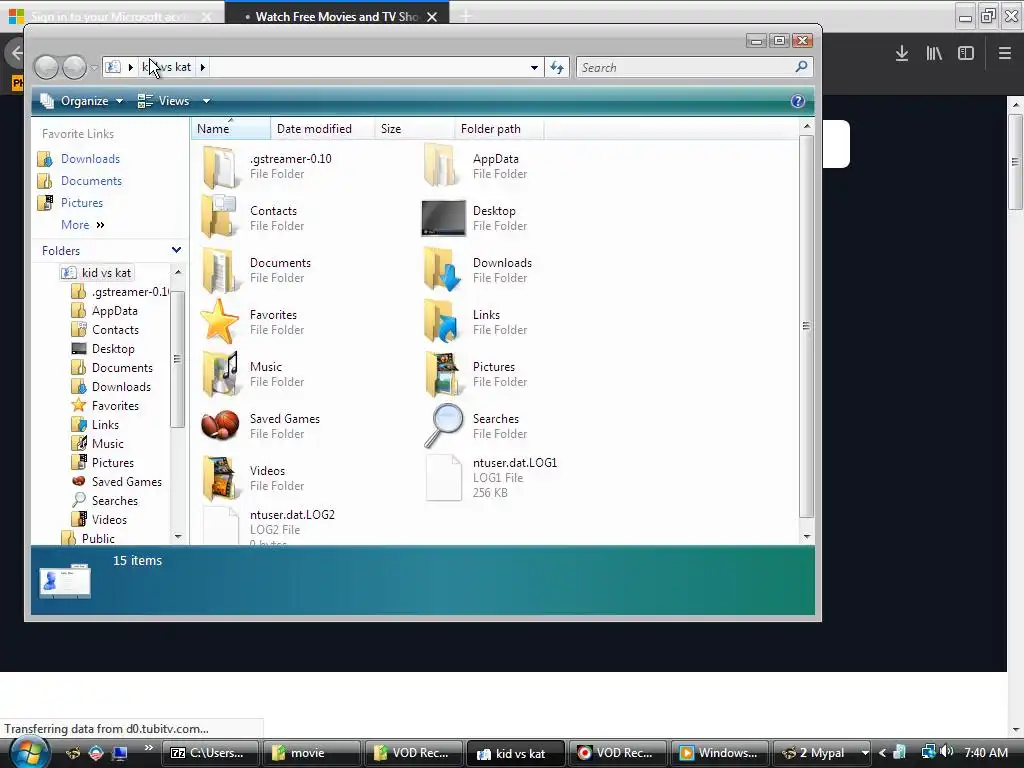This screenshot has height=768, width=1024.
Task: Sort by Folder path column header
Action: (x=499, y=129)
